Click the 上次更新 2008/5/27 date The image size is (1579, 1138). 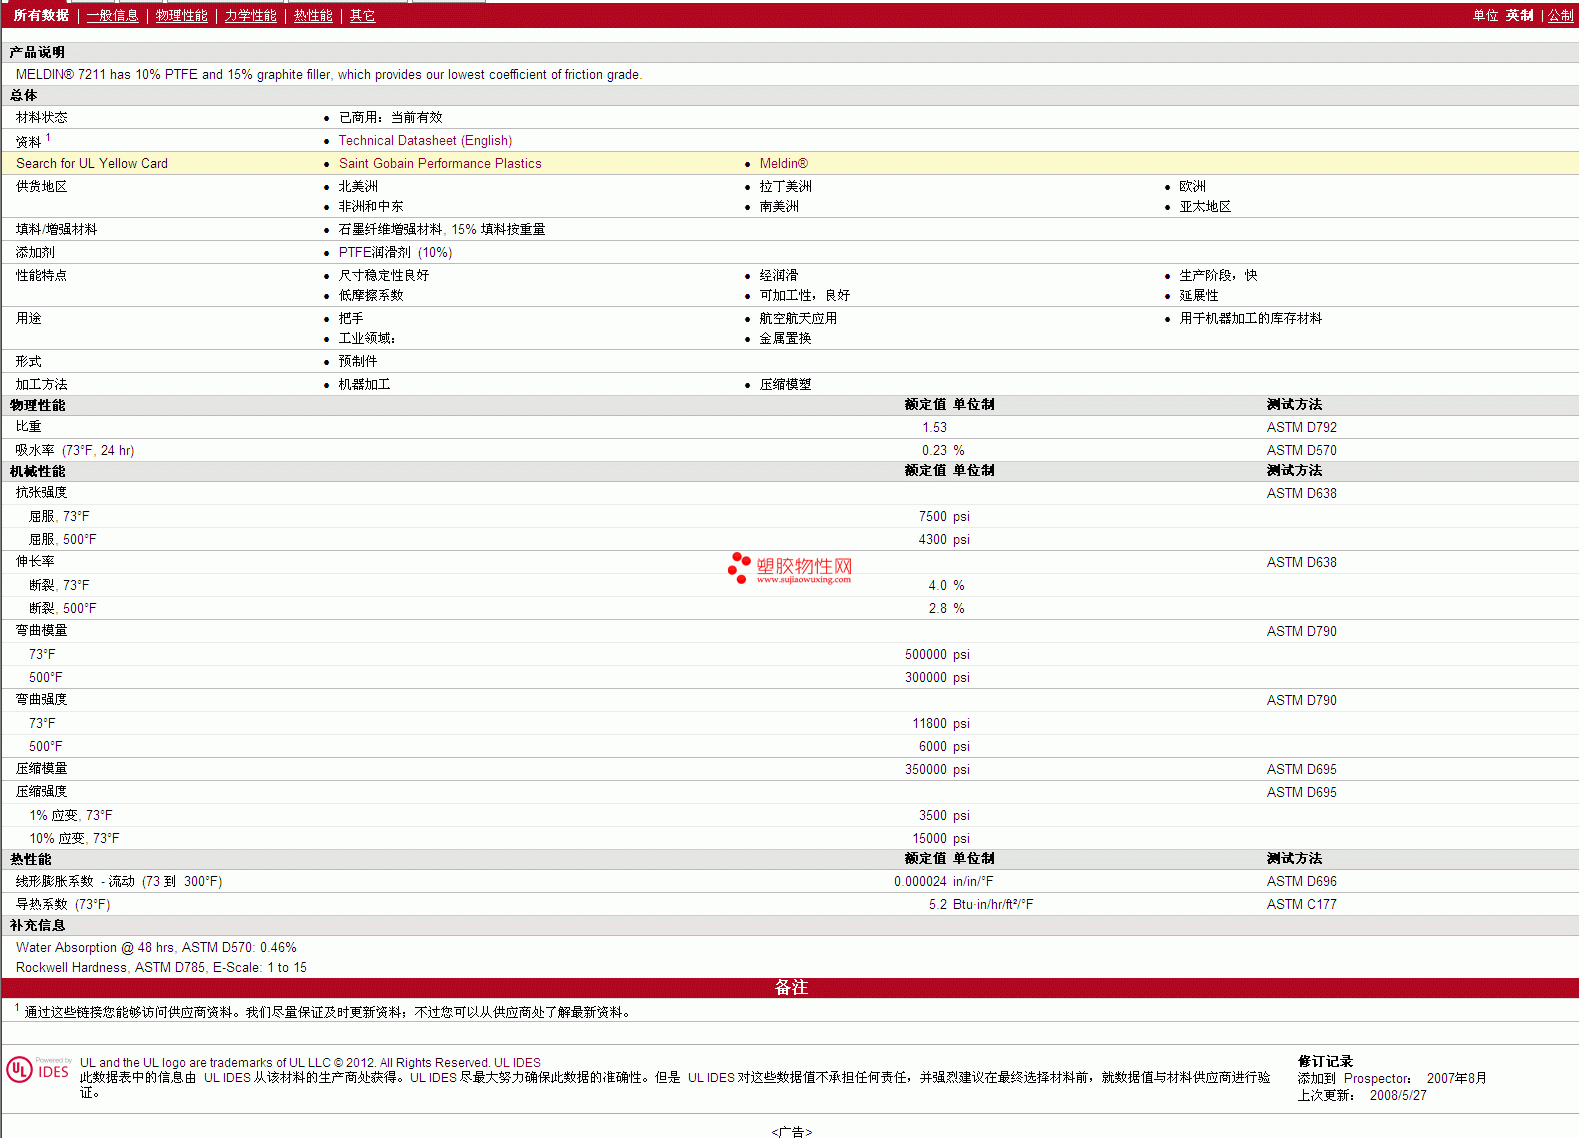(1362, 1096)
